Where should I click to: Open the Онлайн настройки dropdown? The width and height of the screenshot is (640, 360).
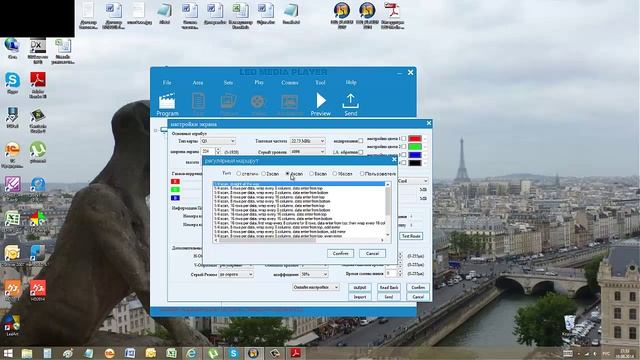pos(315,287)
